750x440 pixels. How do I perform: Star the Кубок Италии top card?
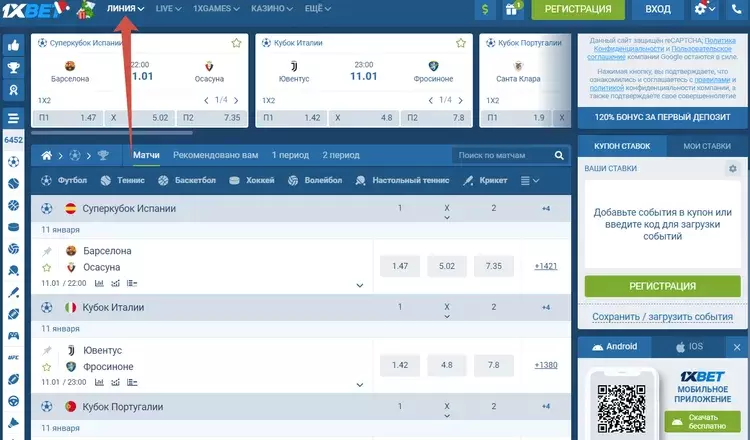(x=461, y=43)
